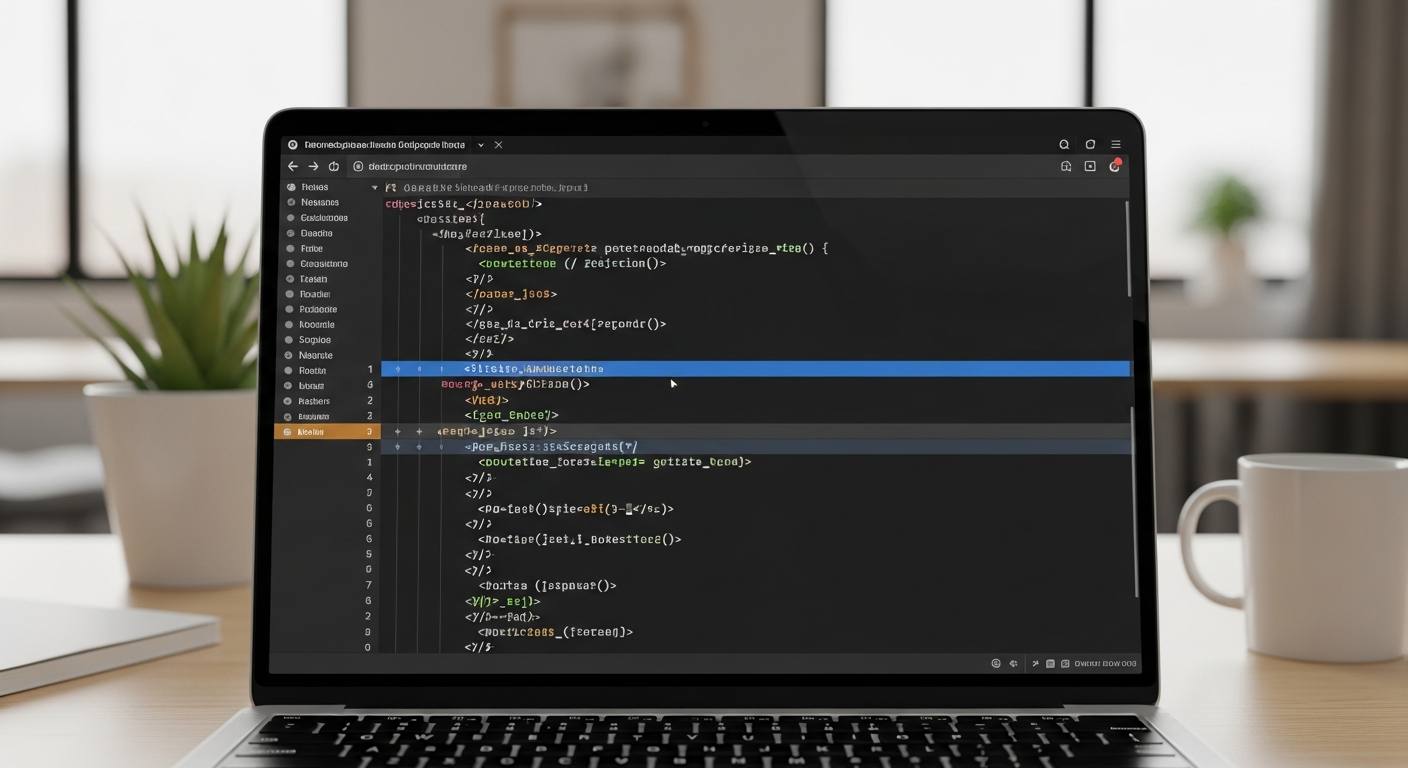Click the forward navigation arrow

pos(312,166)
